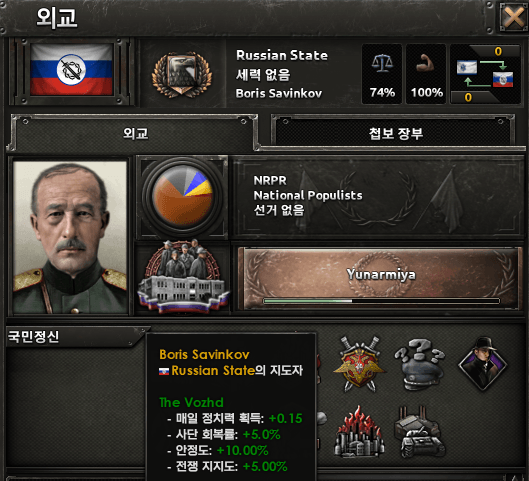Click the Yunarmiya focus progress bar

381,301
